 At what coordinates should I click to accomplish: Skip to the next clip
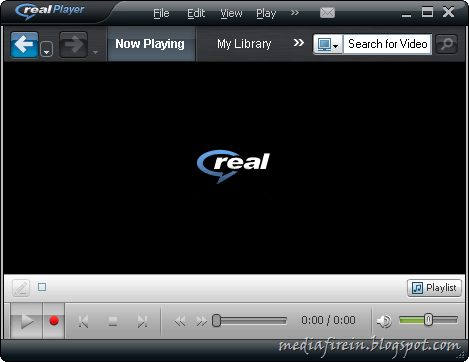click(142, 322)
